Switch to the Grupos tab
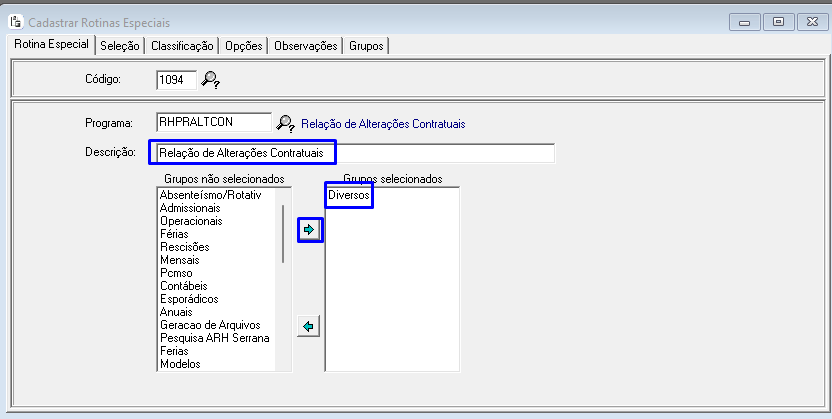The image size is (832, 419). click(x=367, y=45)
